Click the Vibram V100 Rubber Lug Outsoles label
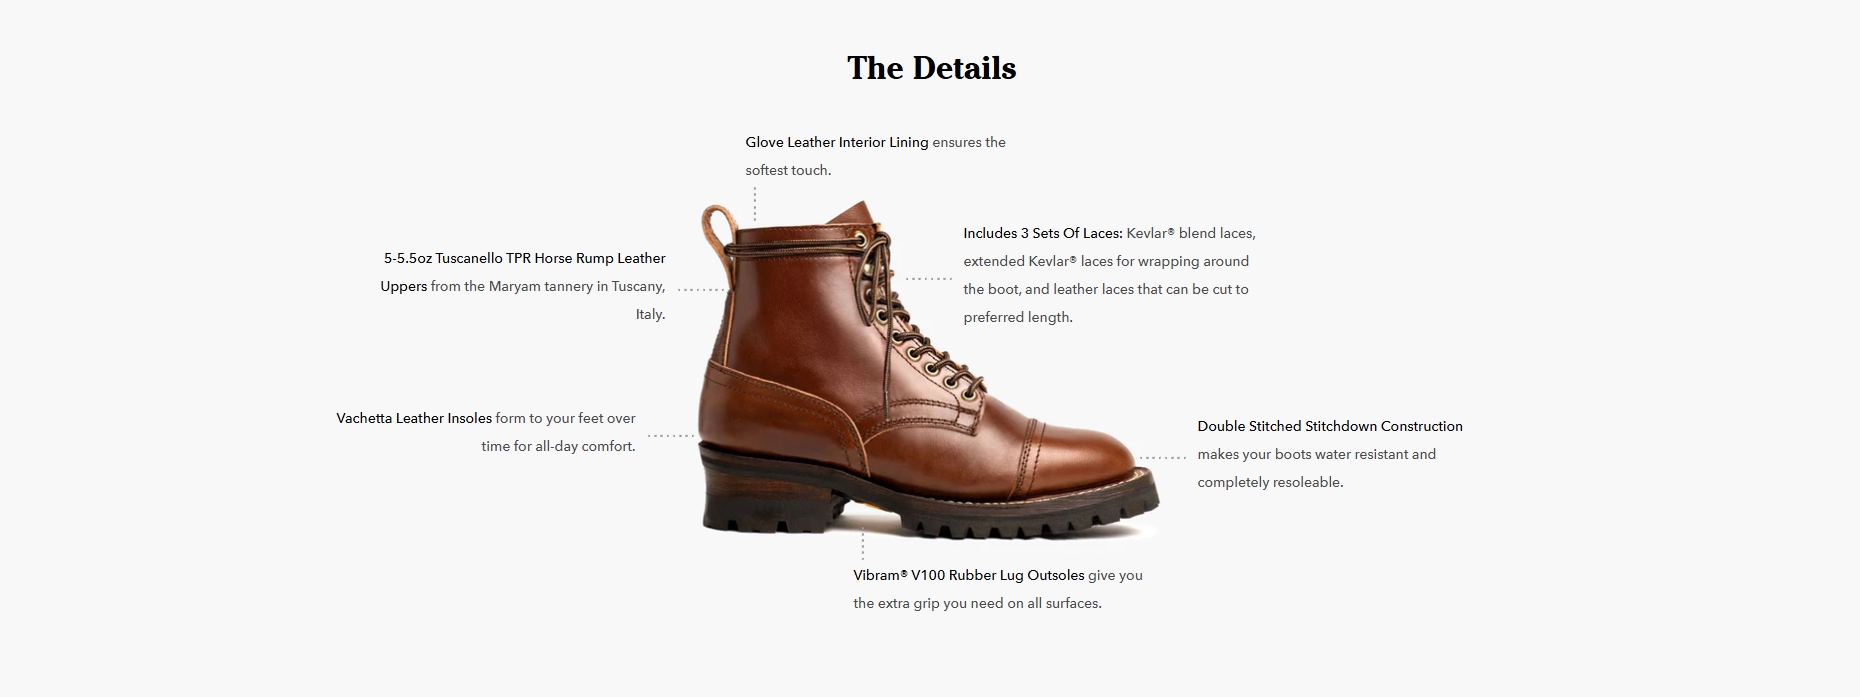The height and width of the screenshot is (697, 1860). click(x=968, y=575)
